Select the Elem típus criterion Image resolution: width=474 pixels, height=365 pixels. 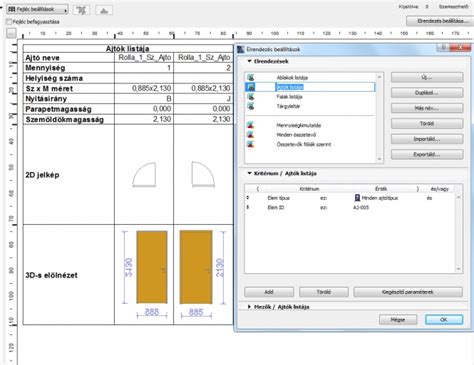(x=278, y=198)
